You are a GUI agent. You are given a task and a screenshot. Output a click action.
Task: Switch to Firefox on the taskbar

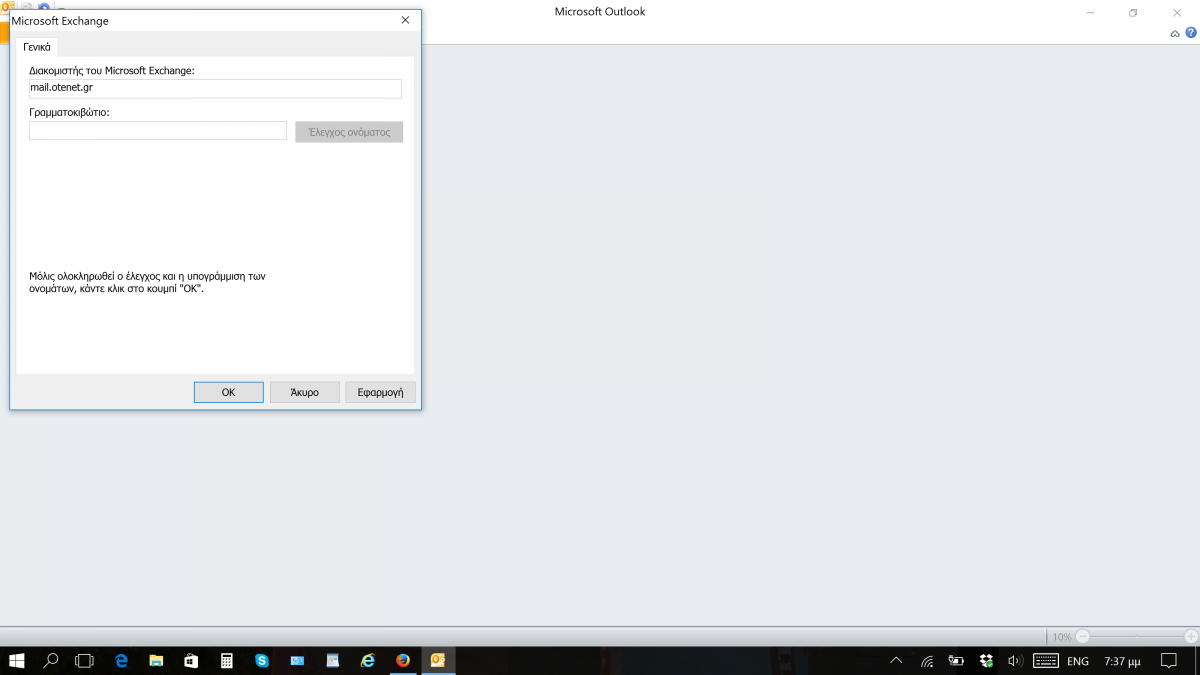403,661
